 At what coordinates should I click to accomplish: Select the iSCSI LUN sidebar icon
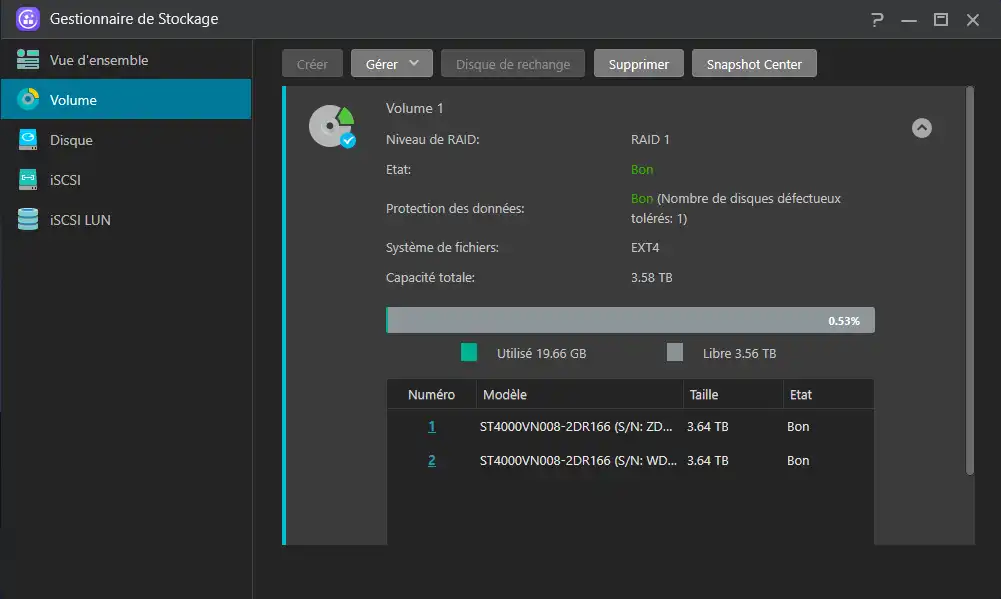[30, 220]
